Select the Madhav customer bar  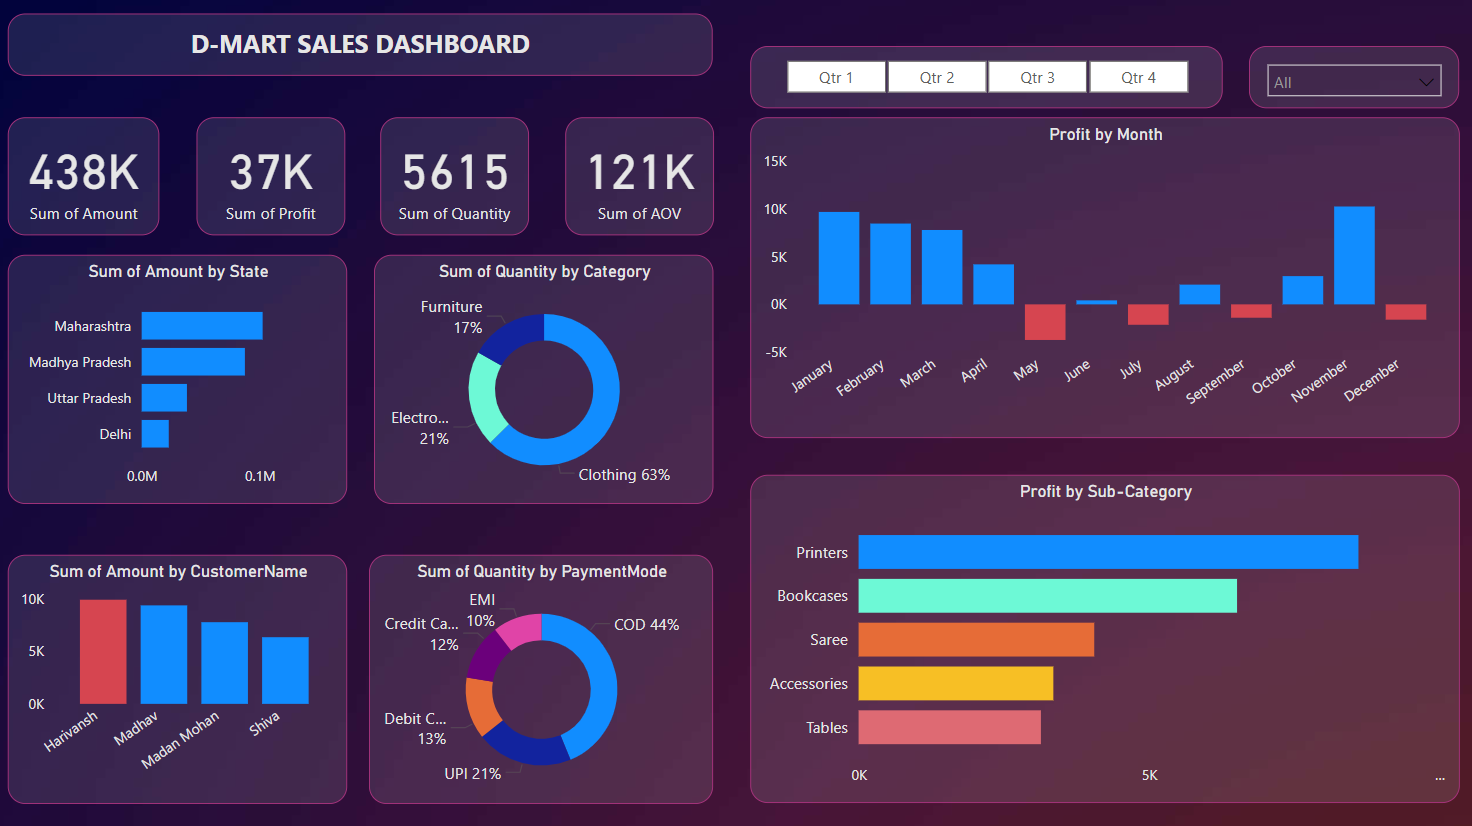[164, 655]
